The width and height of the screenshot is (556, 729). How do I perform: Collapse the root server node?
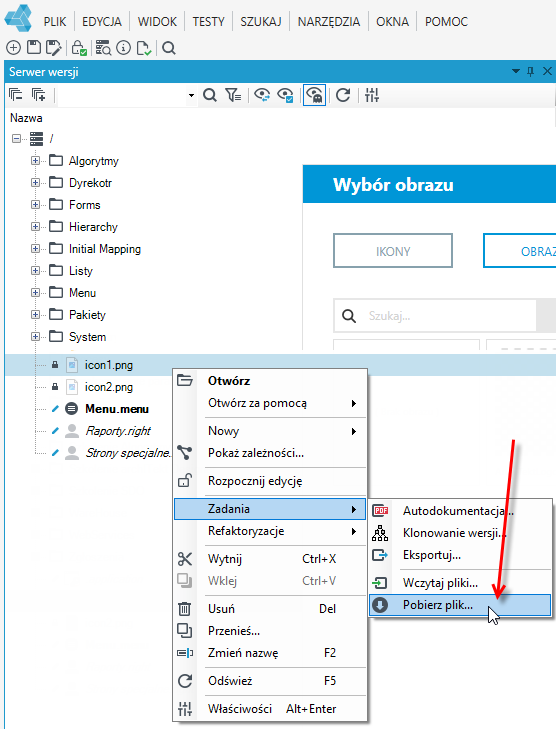click(x=16, y=138)
